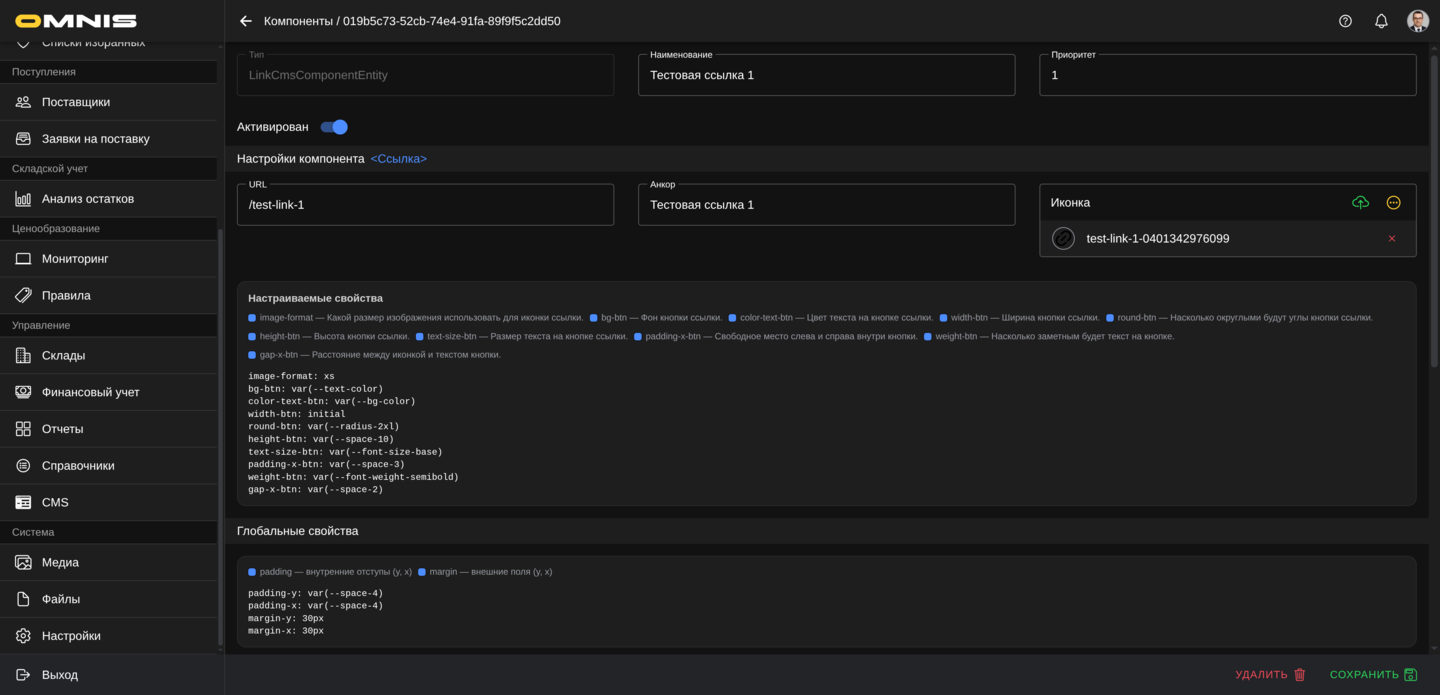Click the Настройки gear menu item
The width and height of the screenshot is (1440, 695).
(71, 636)
